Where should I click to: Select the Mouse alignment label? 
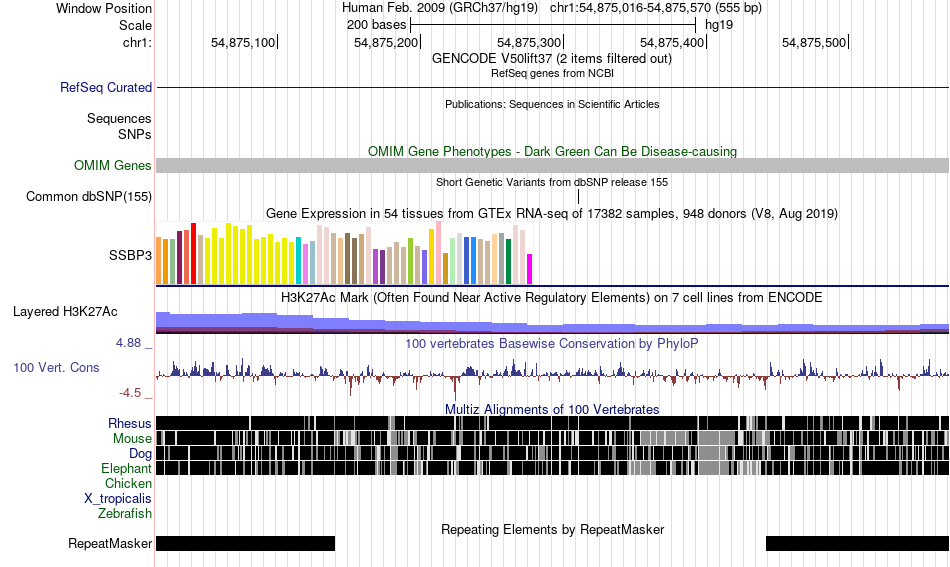pyautogui.click(x=132, y=439)
